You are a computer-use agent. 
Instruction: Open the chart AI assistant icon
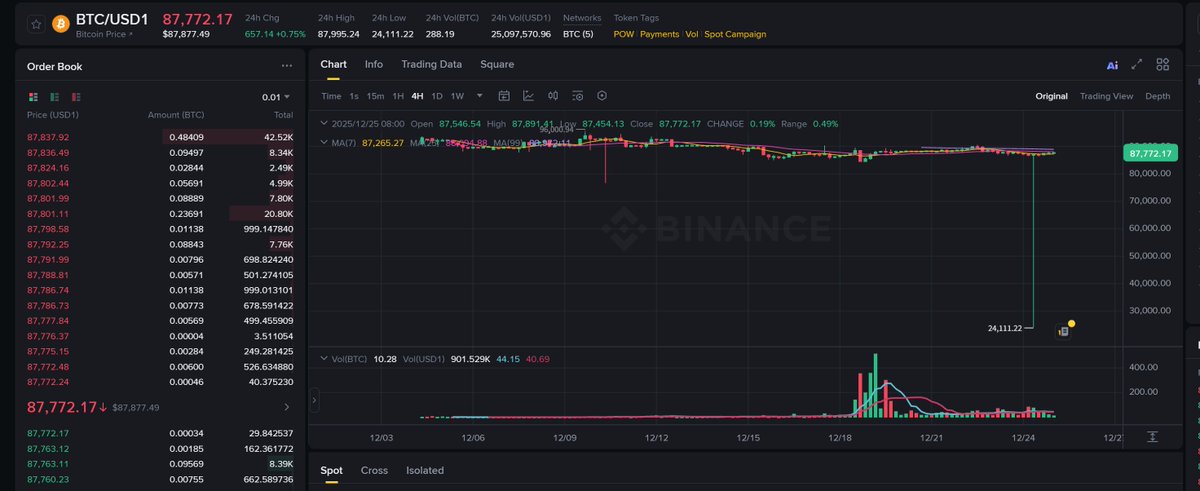click(x=1112, y=65)
